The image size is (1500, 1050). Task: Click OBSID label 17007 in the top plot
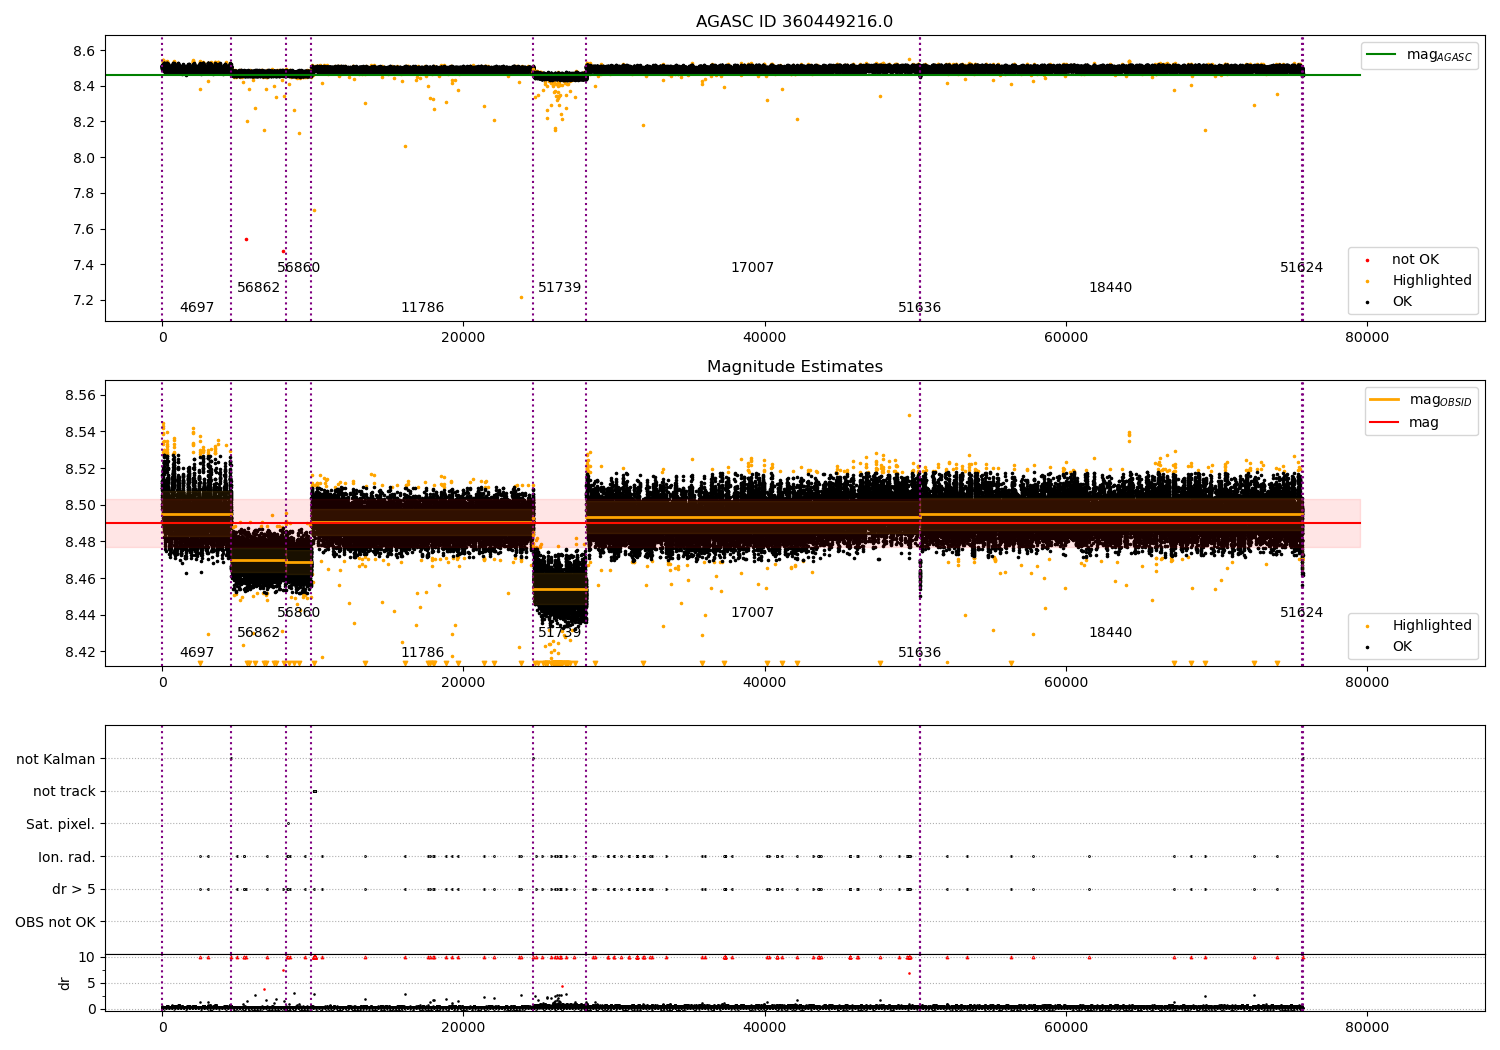point(752,268)
